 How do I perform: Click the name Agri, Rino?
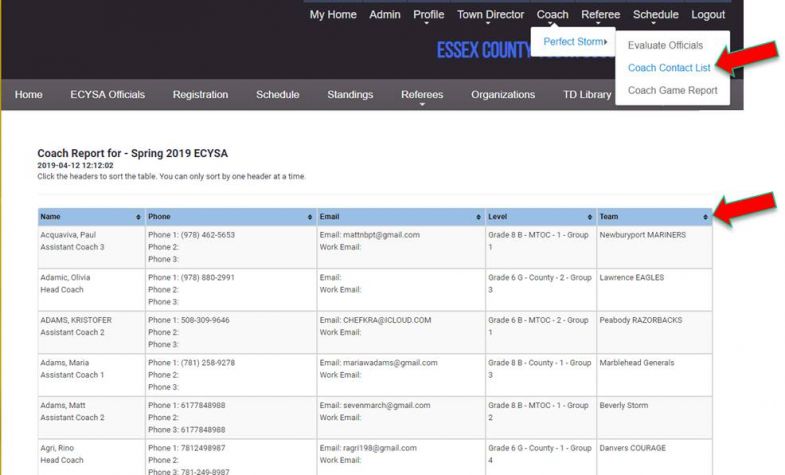pyautogui.click(x=57, y=448)
